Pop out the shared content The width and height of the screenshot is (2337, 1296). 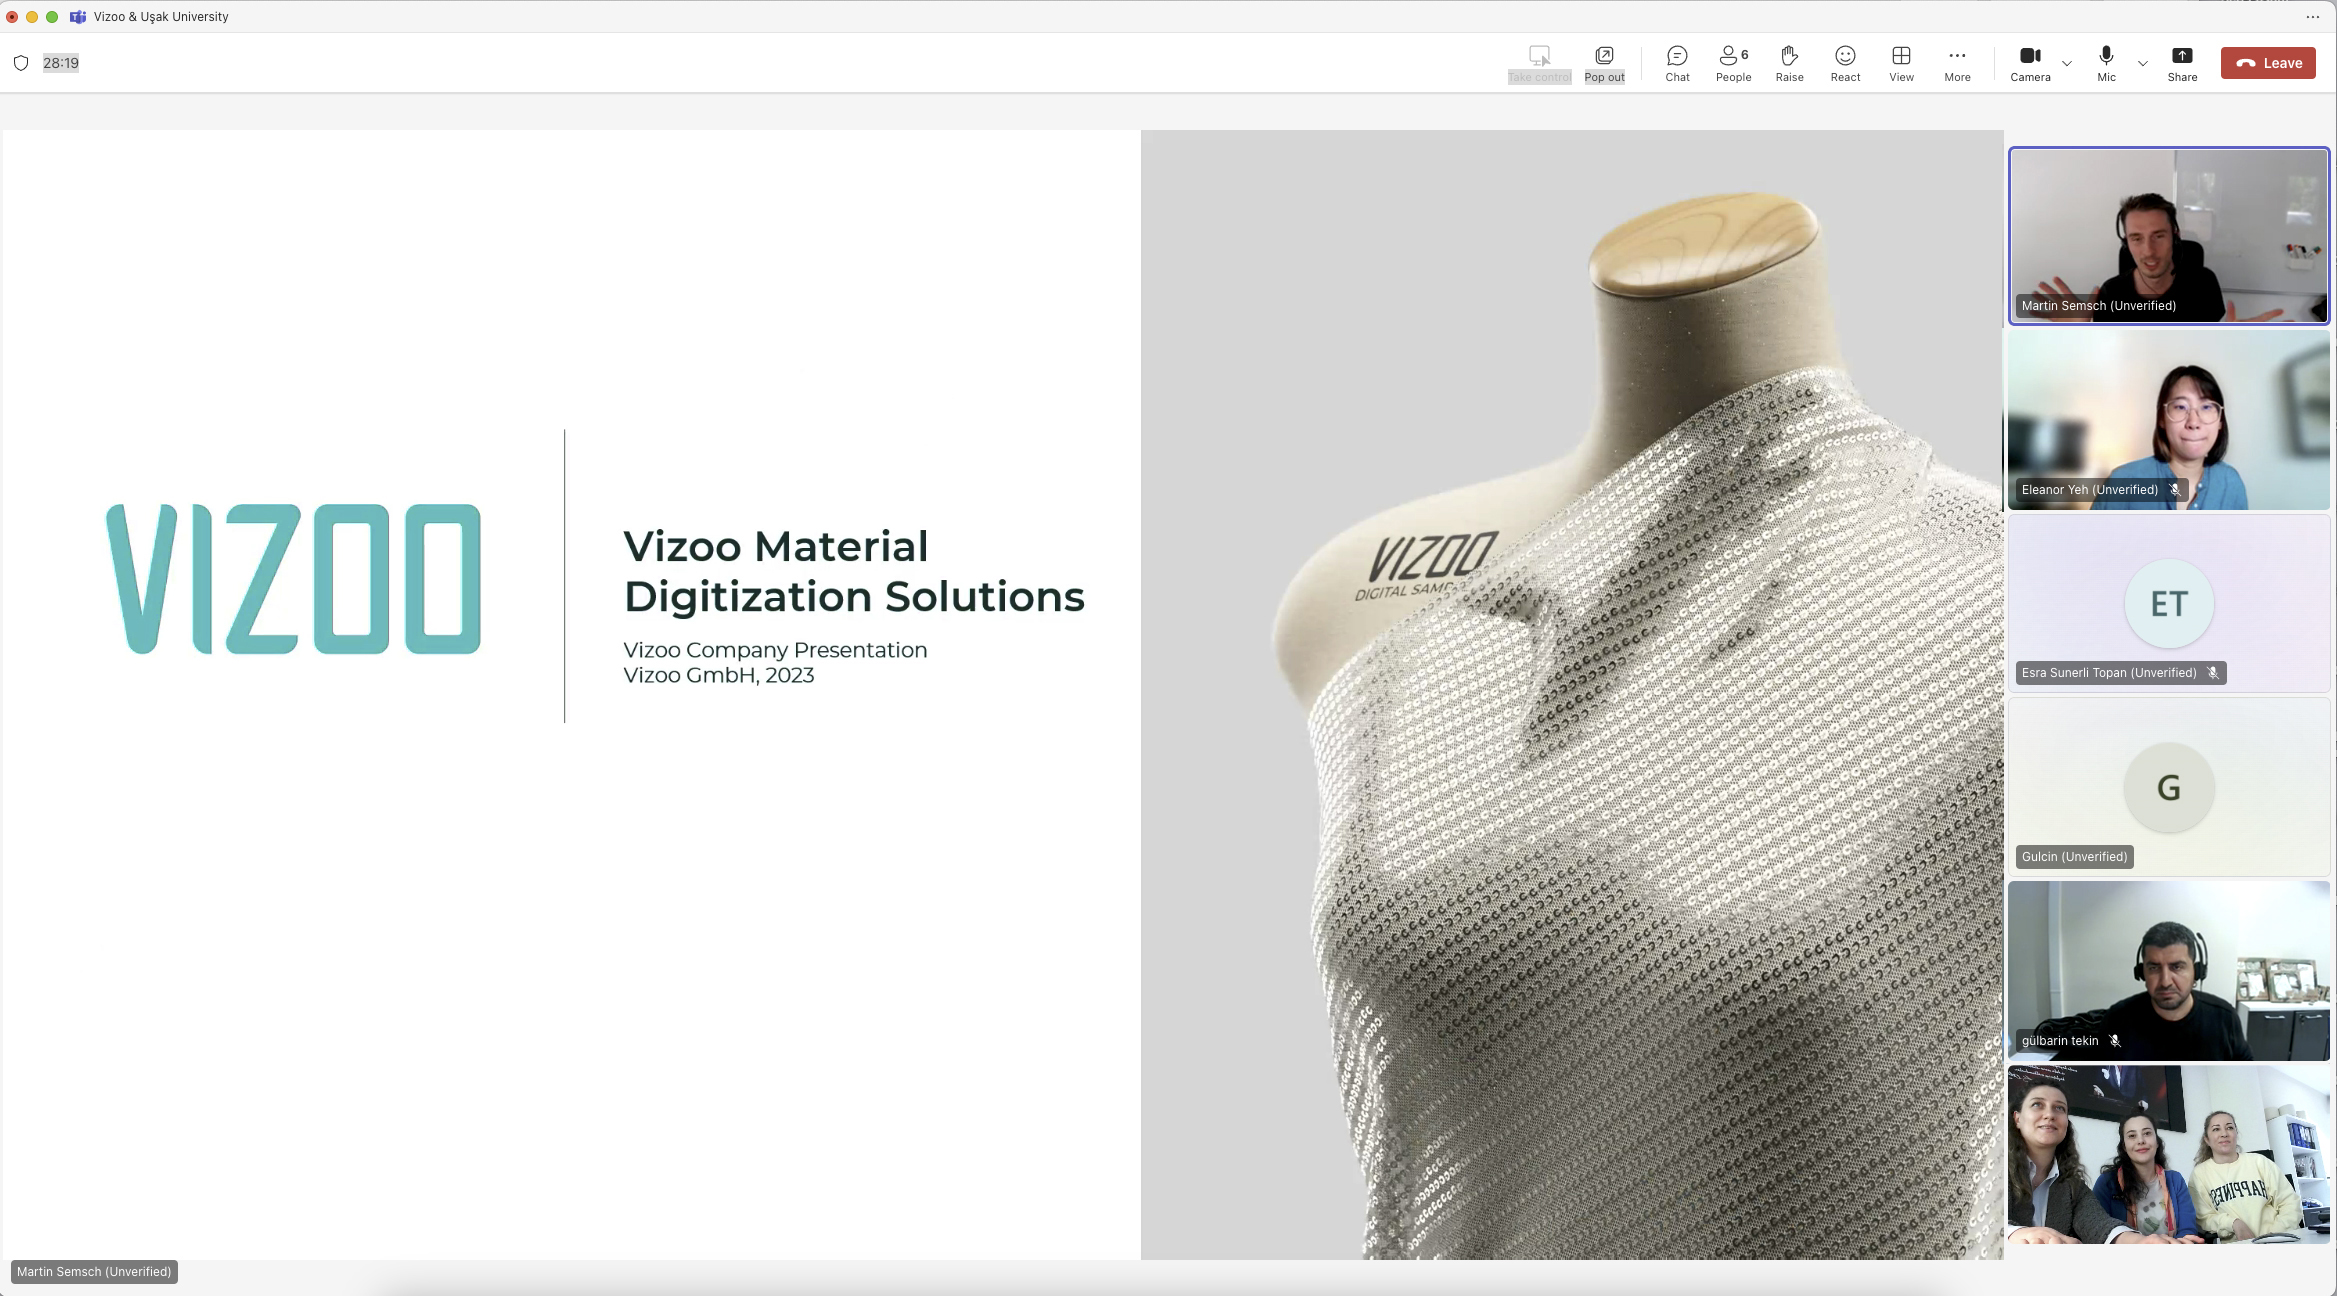[1604, 63]
